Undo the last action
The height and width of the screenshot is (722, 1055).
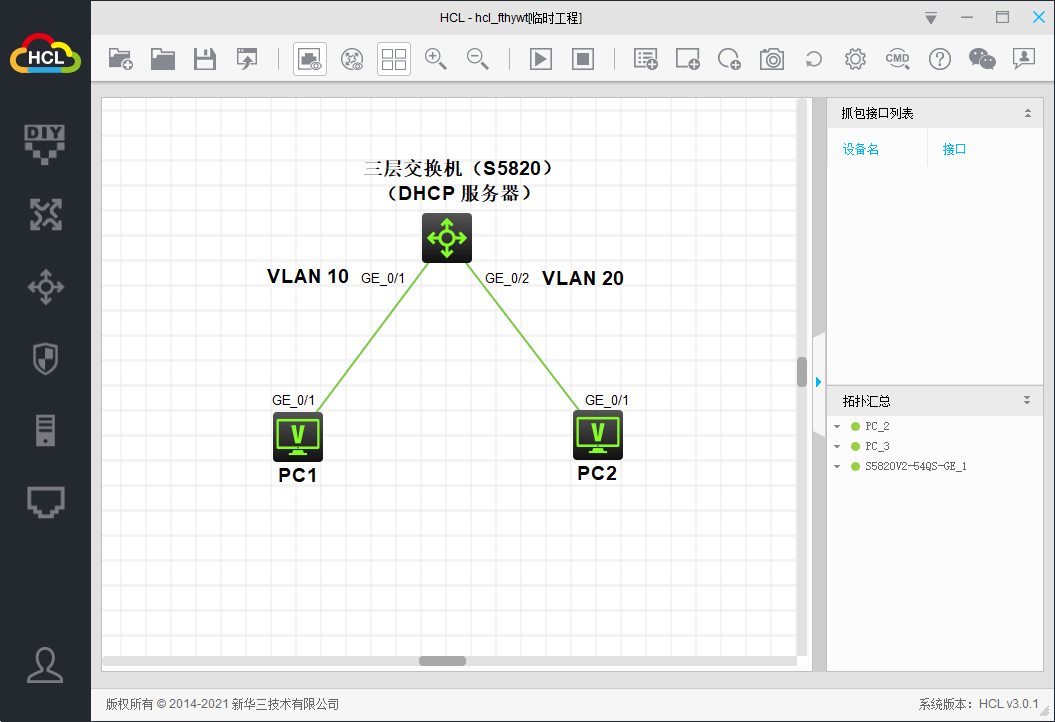click(813, 59)
